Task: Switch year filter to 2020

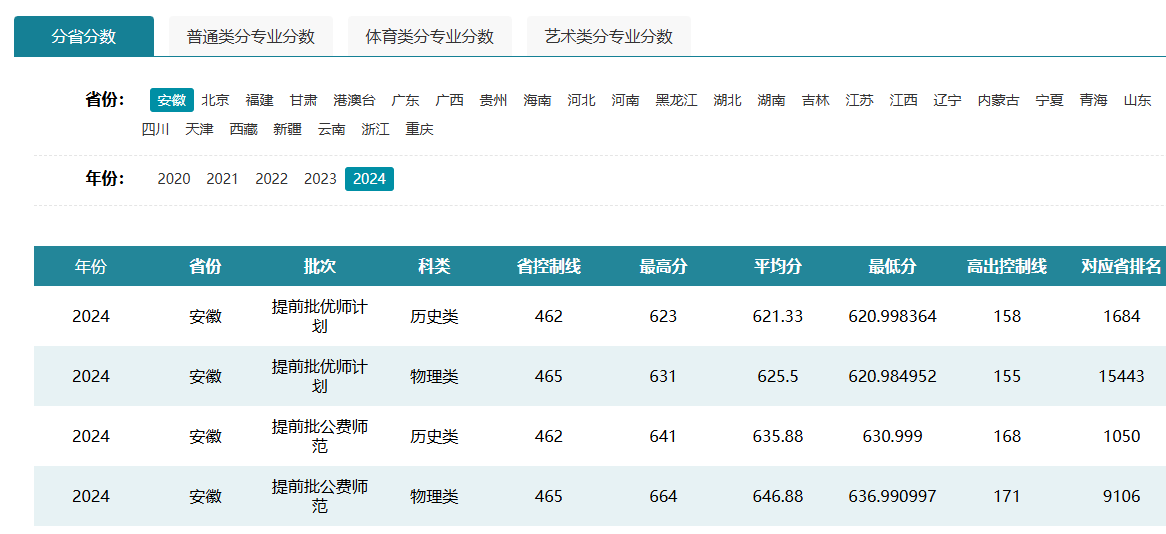Action: (174, 179)
